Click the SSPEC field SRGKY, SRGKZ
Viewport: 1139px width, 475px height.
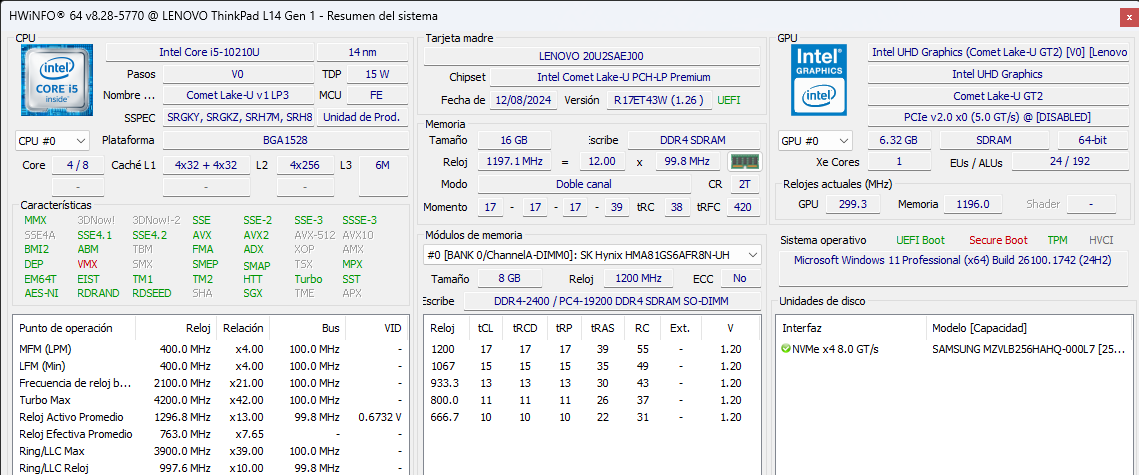click(238, 117)
